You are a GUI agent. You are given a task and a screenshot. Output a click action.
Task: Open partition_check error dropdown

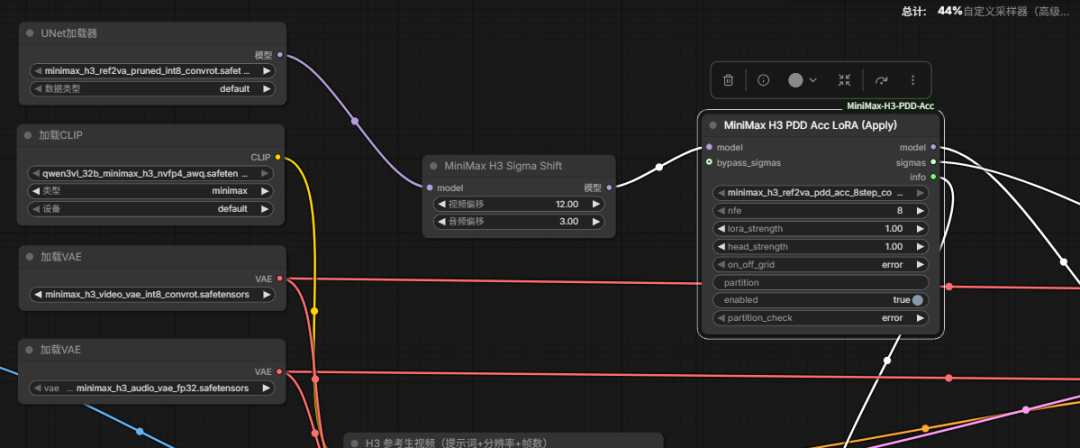pyautogui.click(x=820, y=318)
